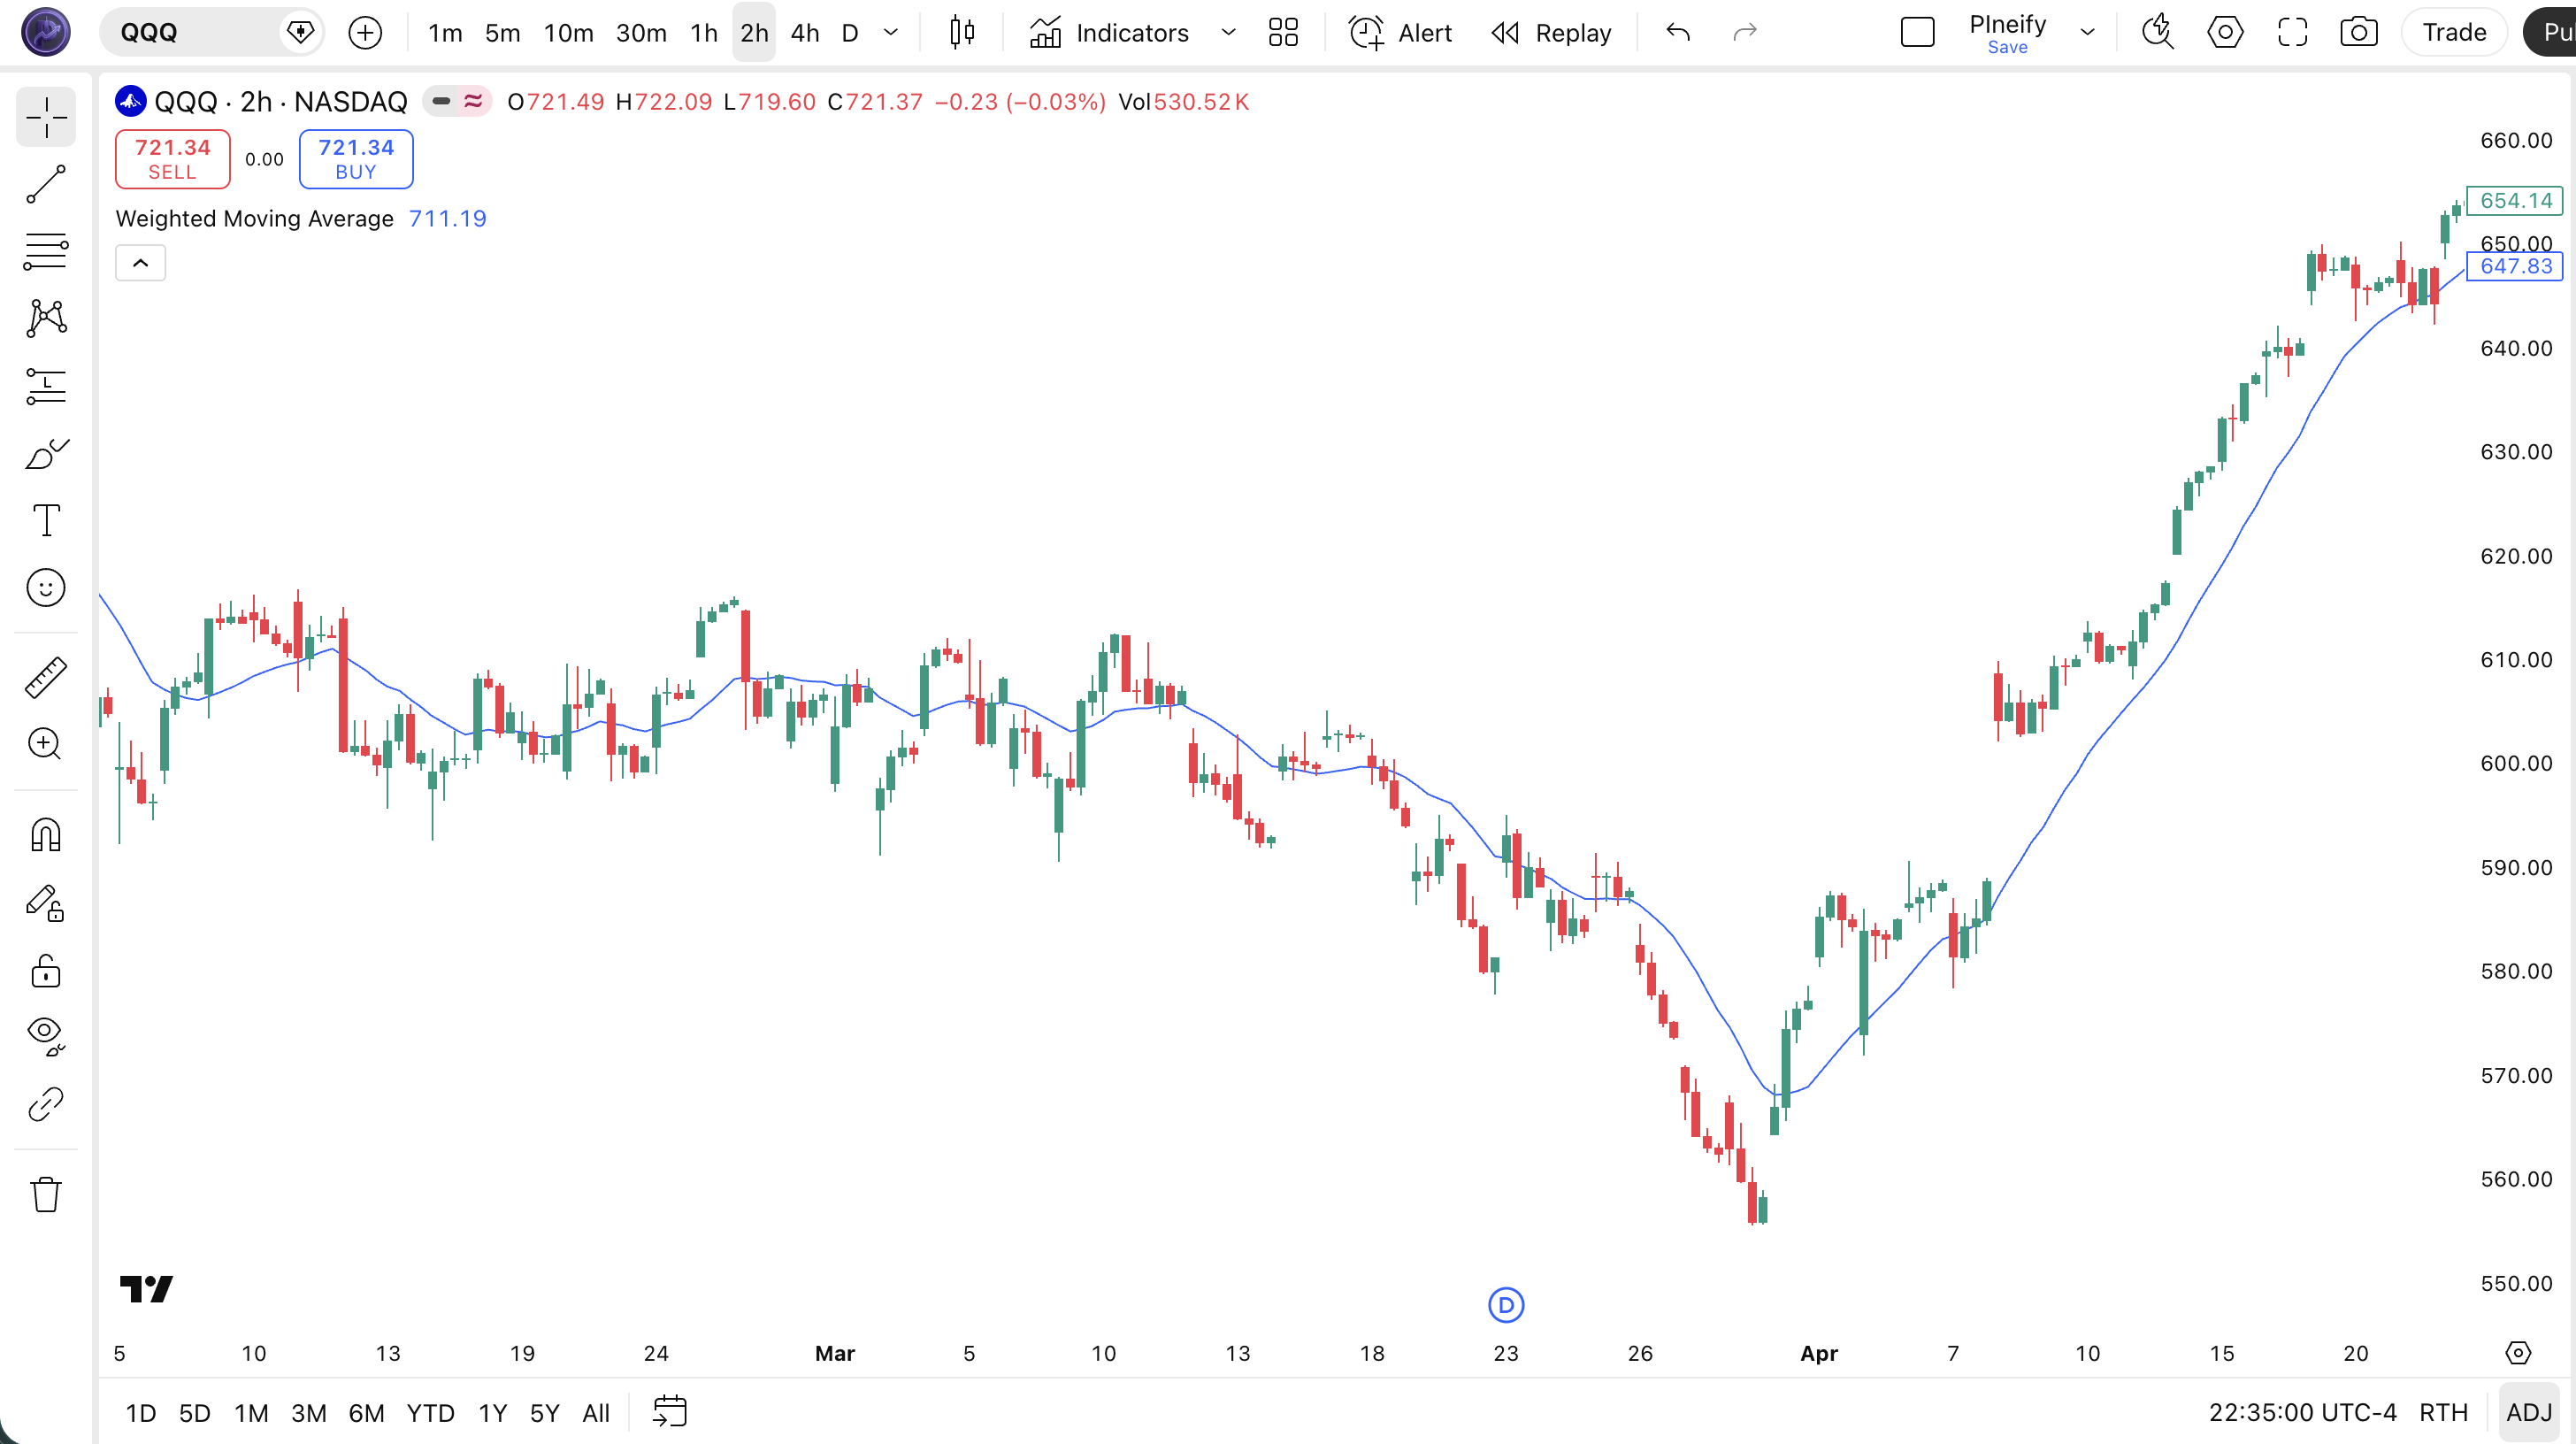Expand the indicator favorites dropdown arrow
This screenshot has width=2576, height=1444.
[x=1229, y=33]
